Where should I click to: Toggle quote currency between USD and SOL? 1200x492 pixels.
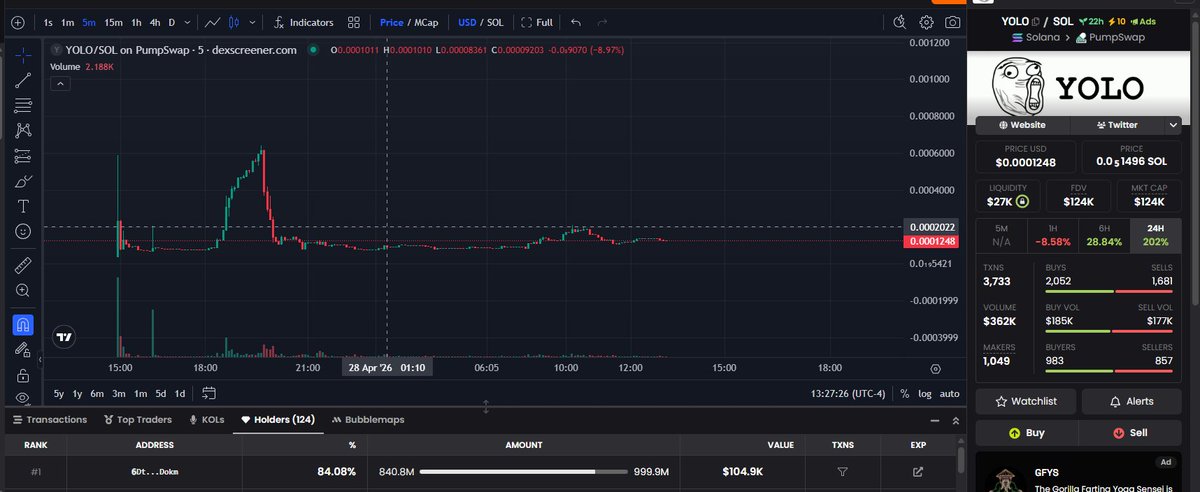coord(480,22)
